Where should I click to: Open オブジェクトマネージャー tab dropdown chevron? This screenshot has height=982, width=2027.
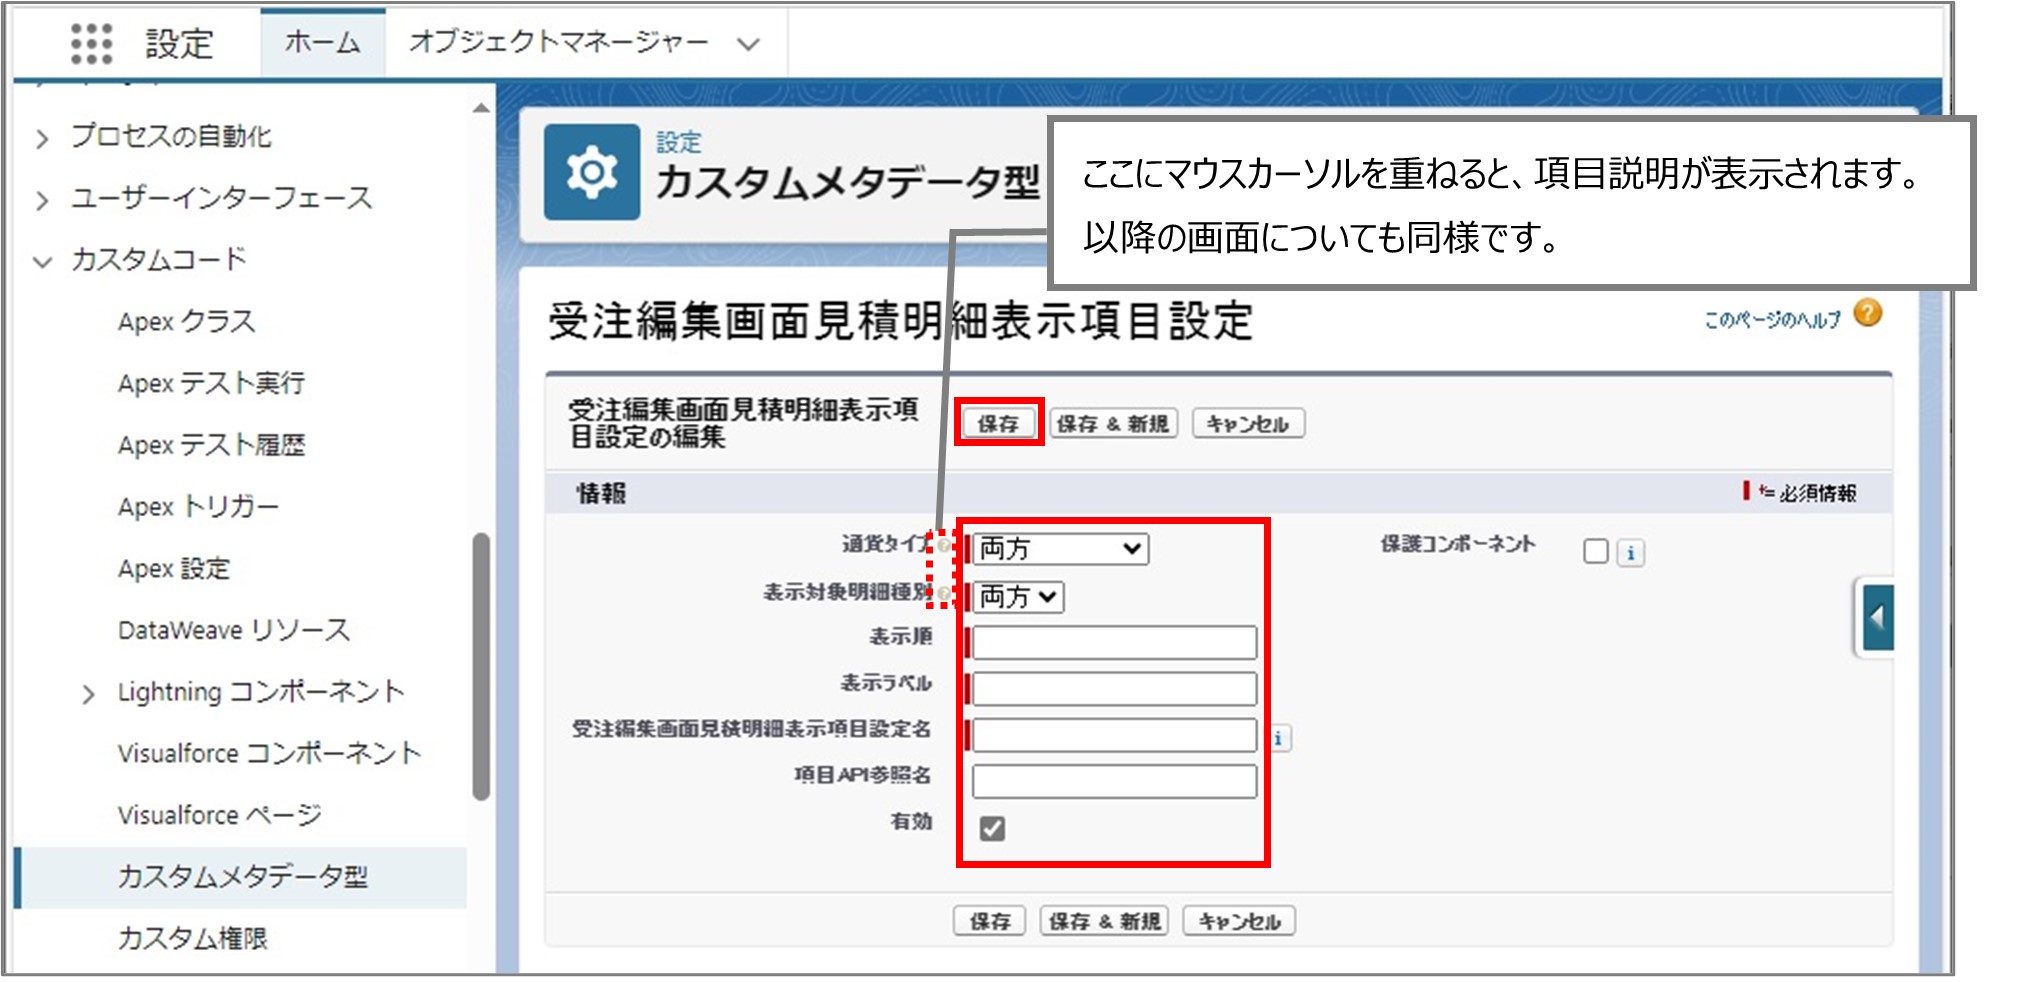748,43
